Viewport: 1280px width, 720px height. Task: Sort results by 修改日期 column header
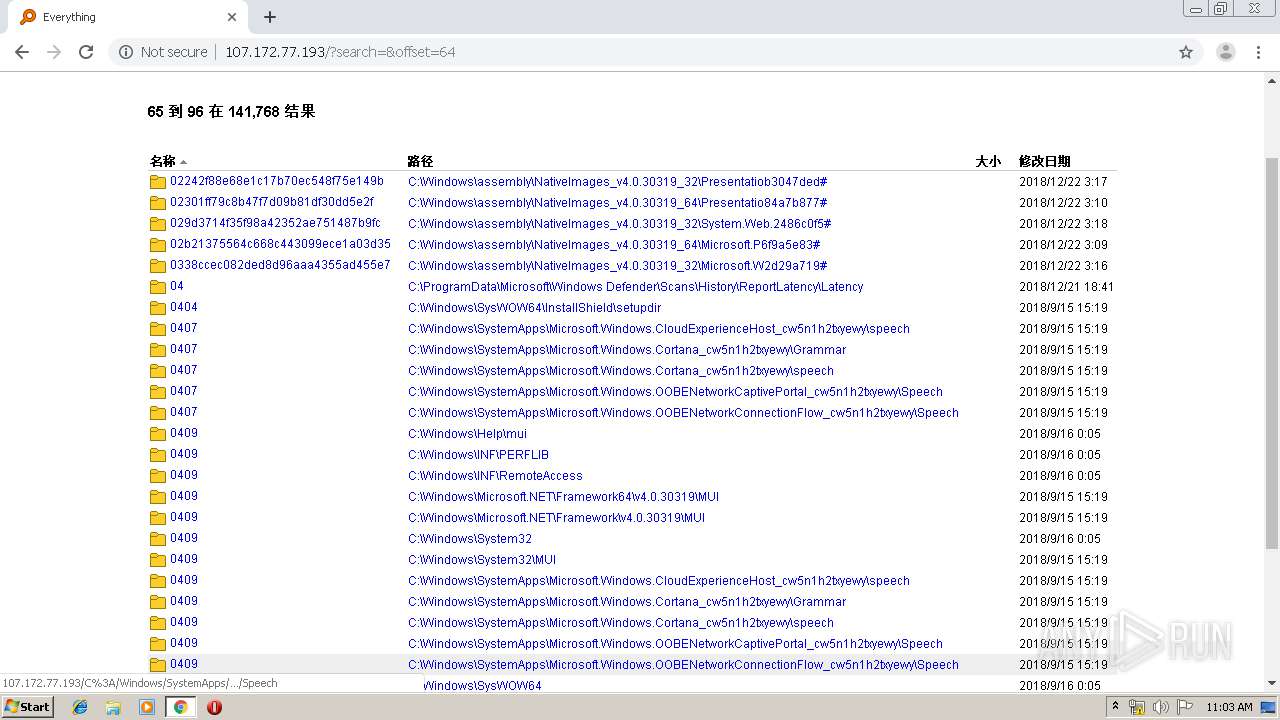click(1044, 161)
